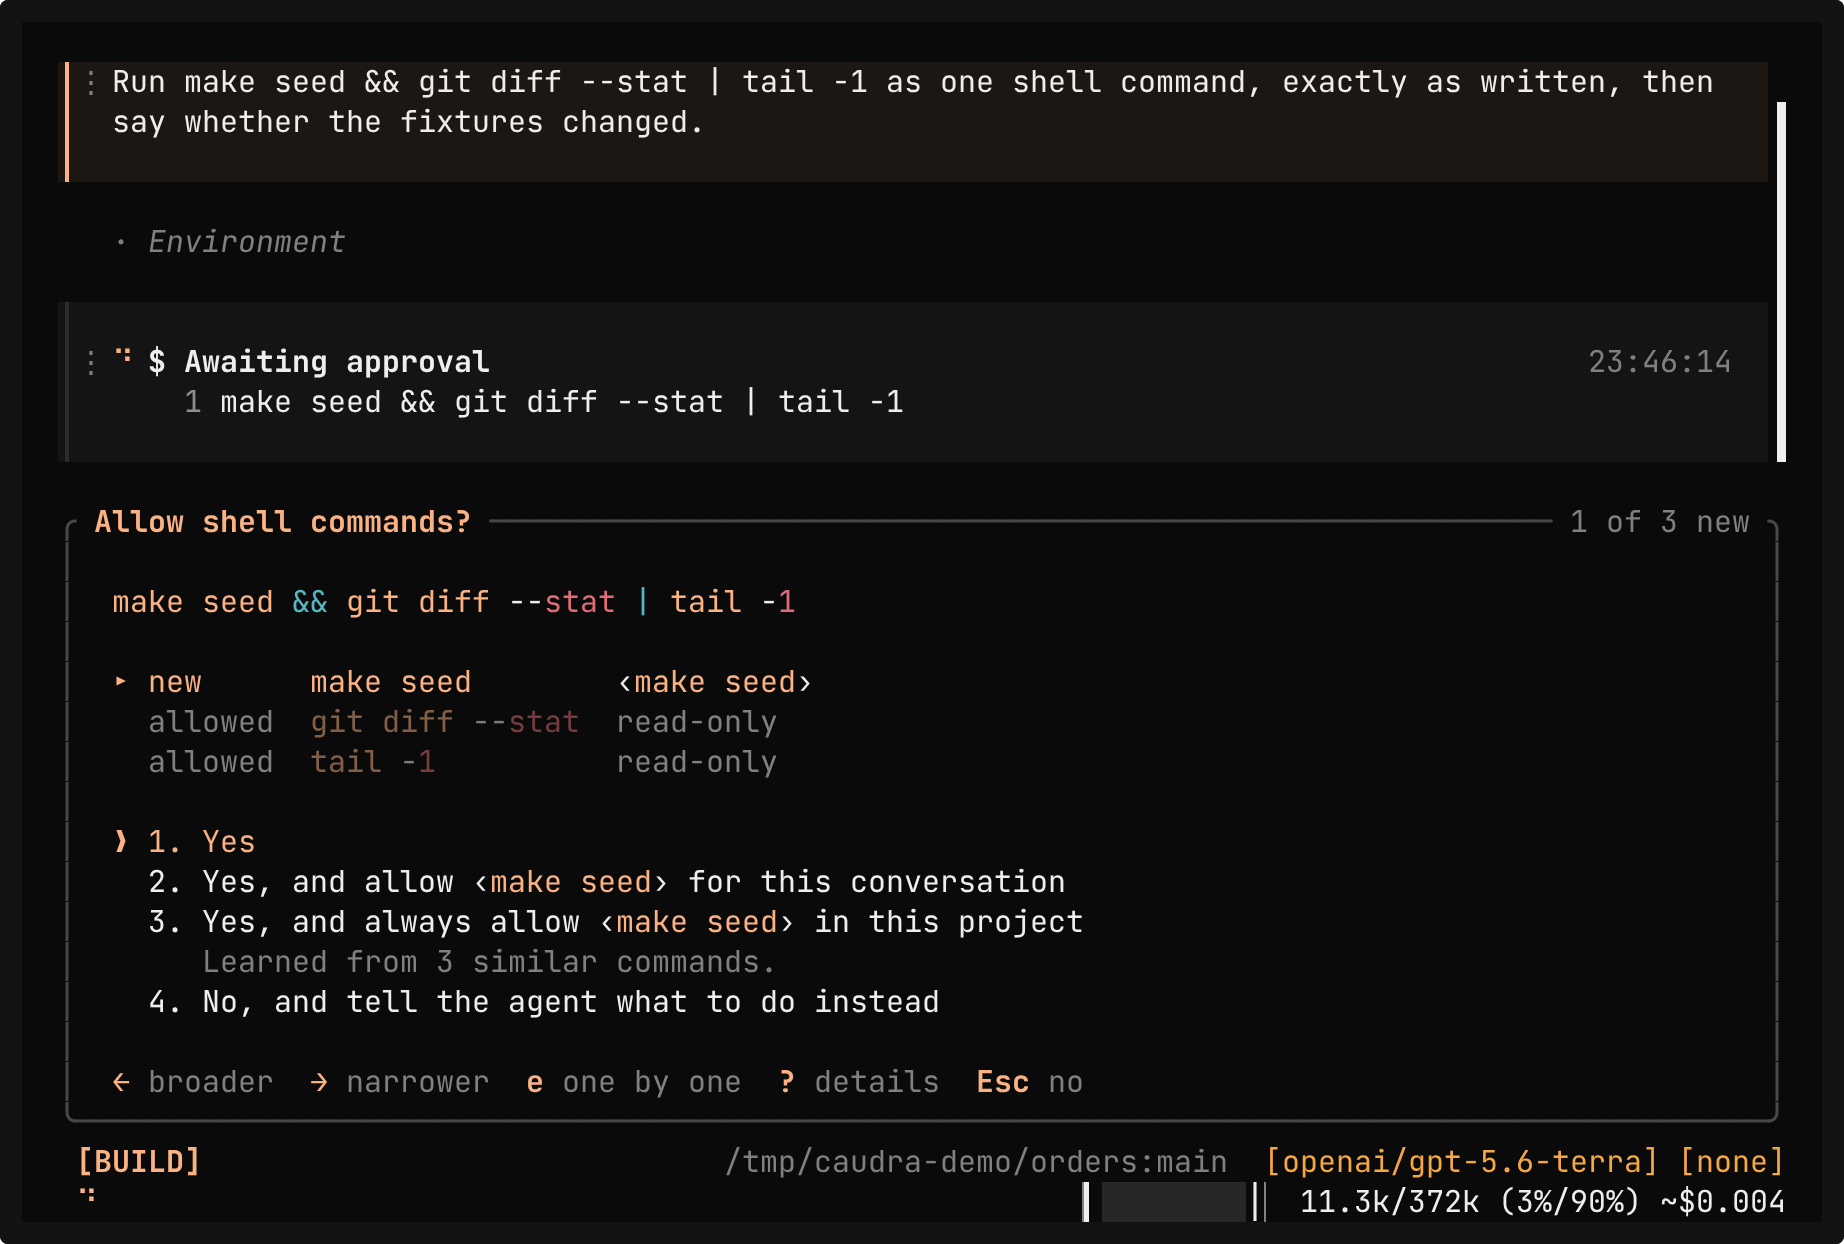Viewport: 1844px width, 1244px height.
Task: Click the vertical scrollbar of the conversation
Action: pos(1781,282)
